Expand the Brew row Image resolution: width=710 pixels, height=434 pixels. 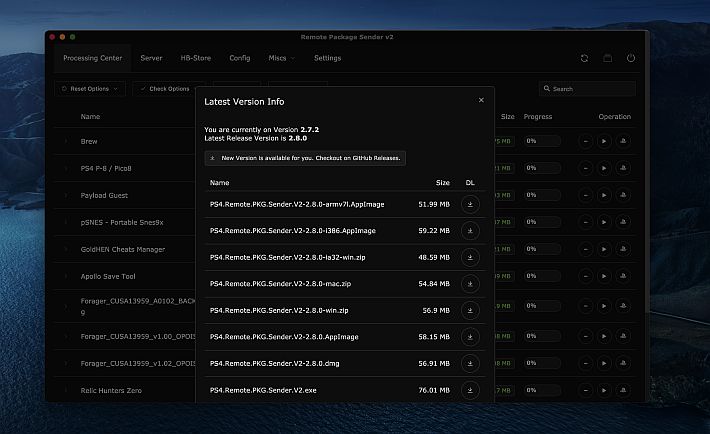click(66, 141)
